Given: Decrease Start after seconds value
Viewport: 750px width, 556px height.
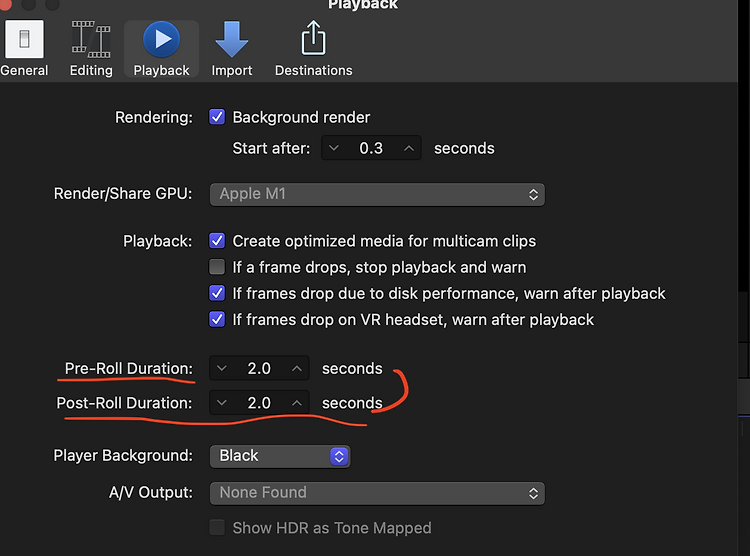Looking at the screenshot, I should (334, 148).
